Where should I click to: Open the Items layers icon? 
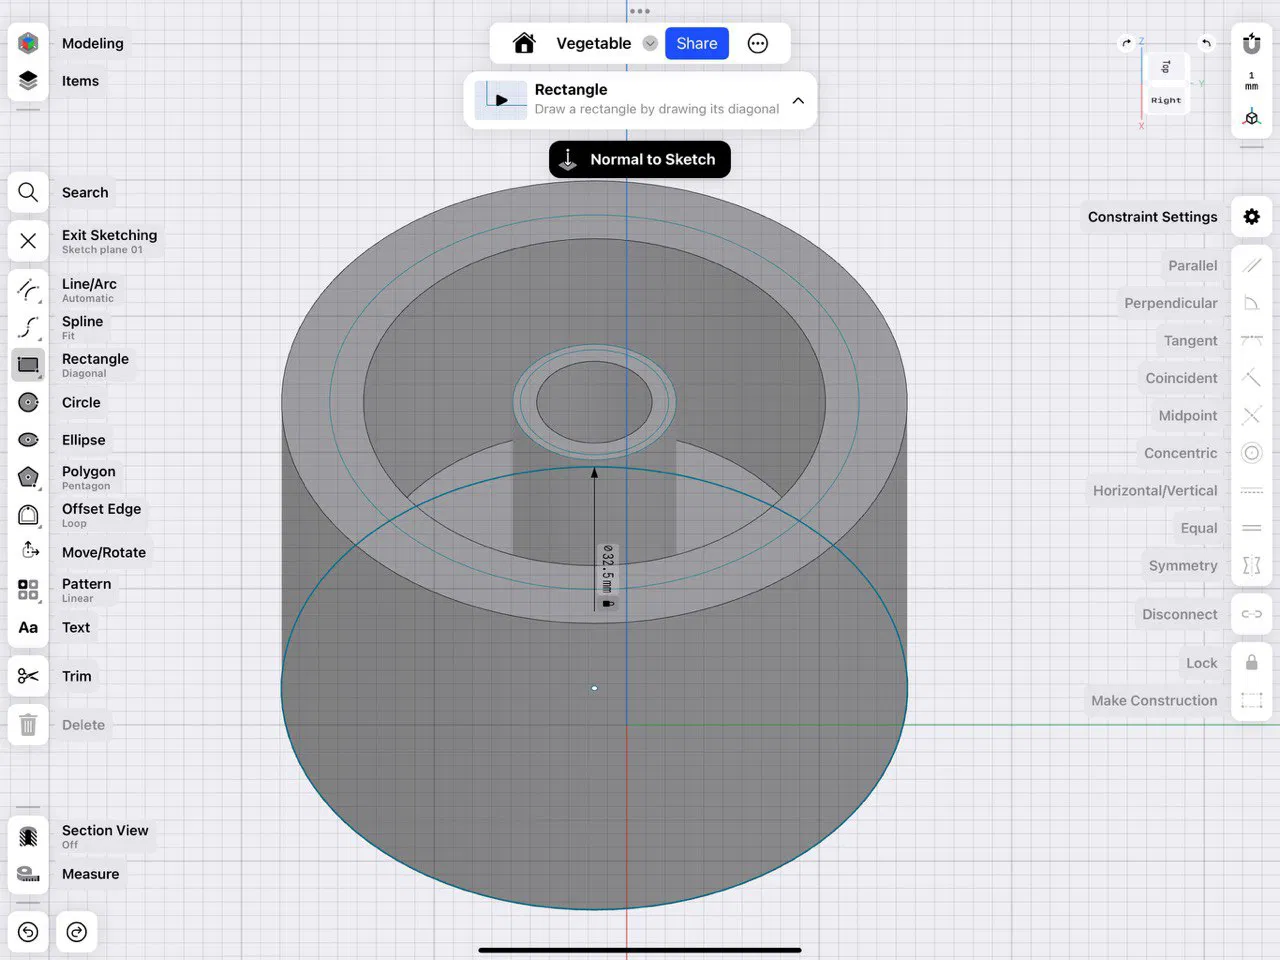coord(28,81)
